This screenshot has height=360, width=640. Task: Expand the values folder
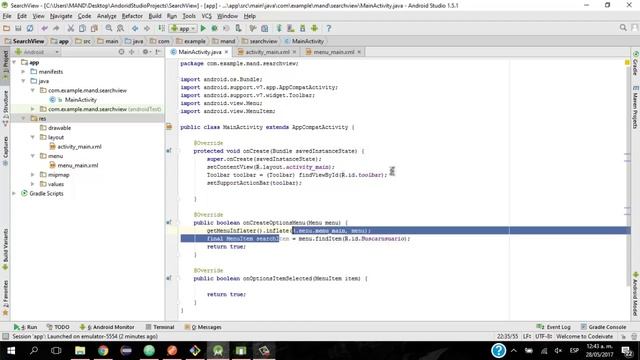[x=33, y=184]
